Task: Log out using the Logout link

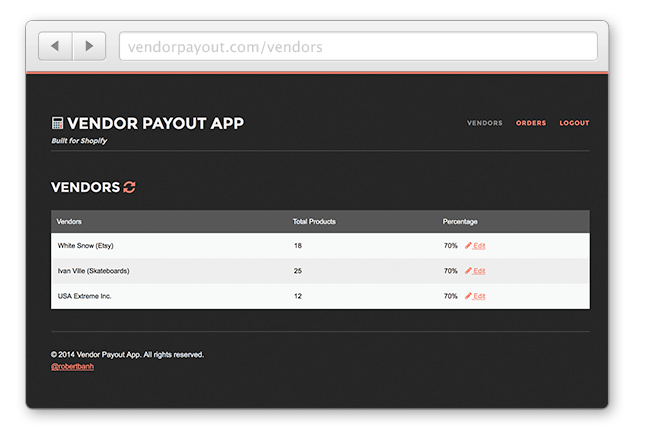Action: pos(574,123)
